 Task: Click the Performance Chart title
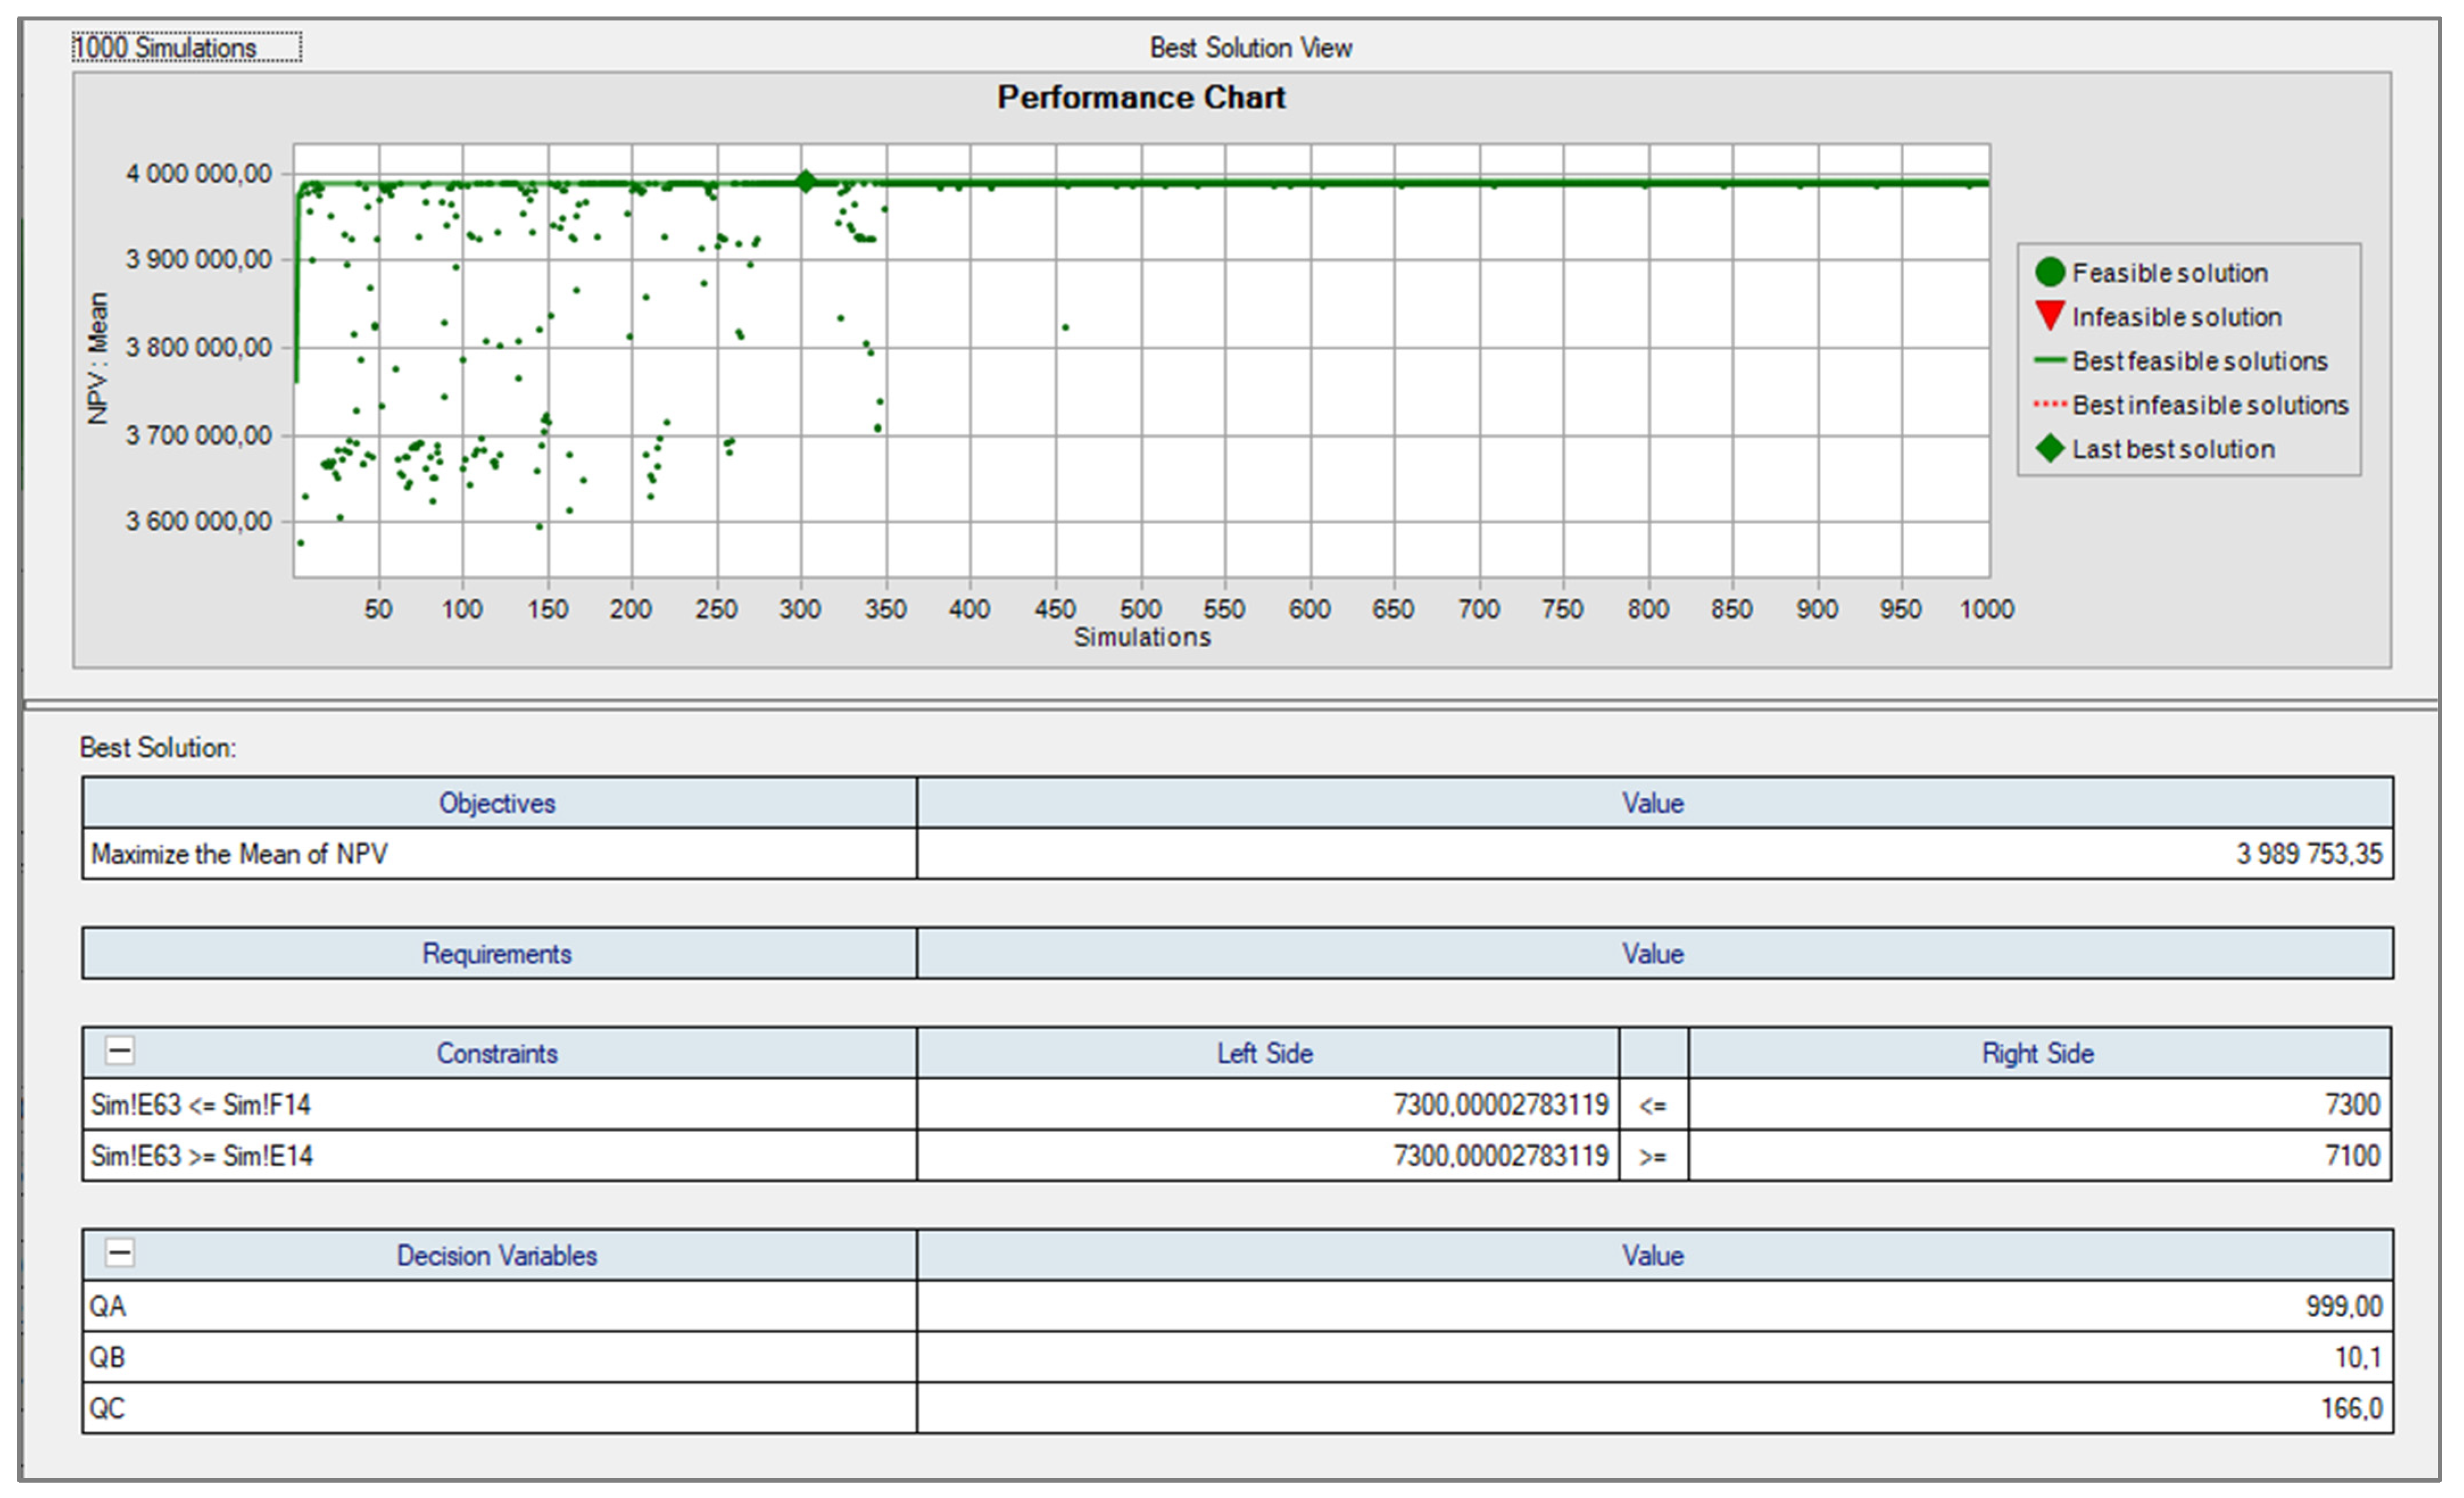click(1141, 97)
